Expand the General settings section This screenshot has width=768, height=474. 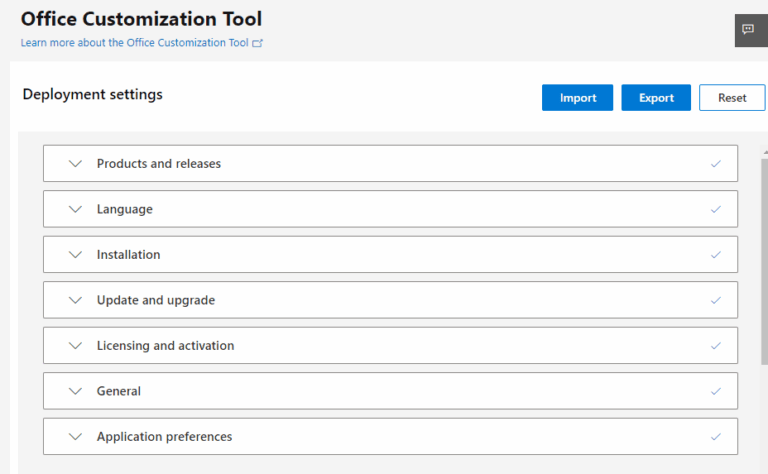(x=118, y=391)
